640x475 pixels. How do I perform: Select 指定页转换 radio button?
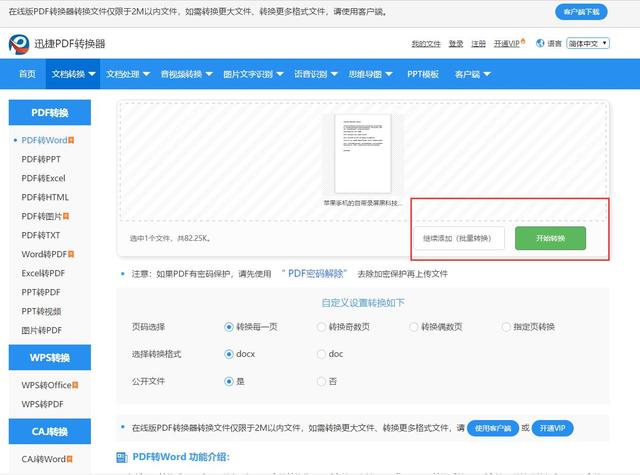click(506, 327)
